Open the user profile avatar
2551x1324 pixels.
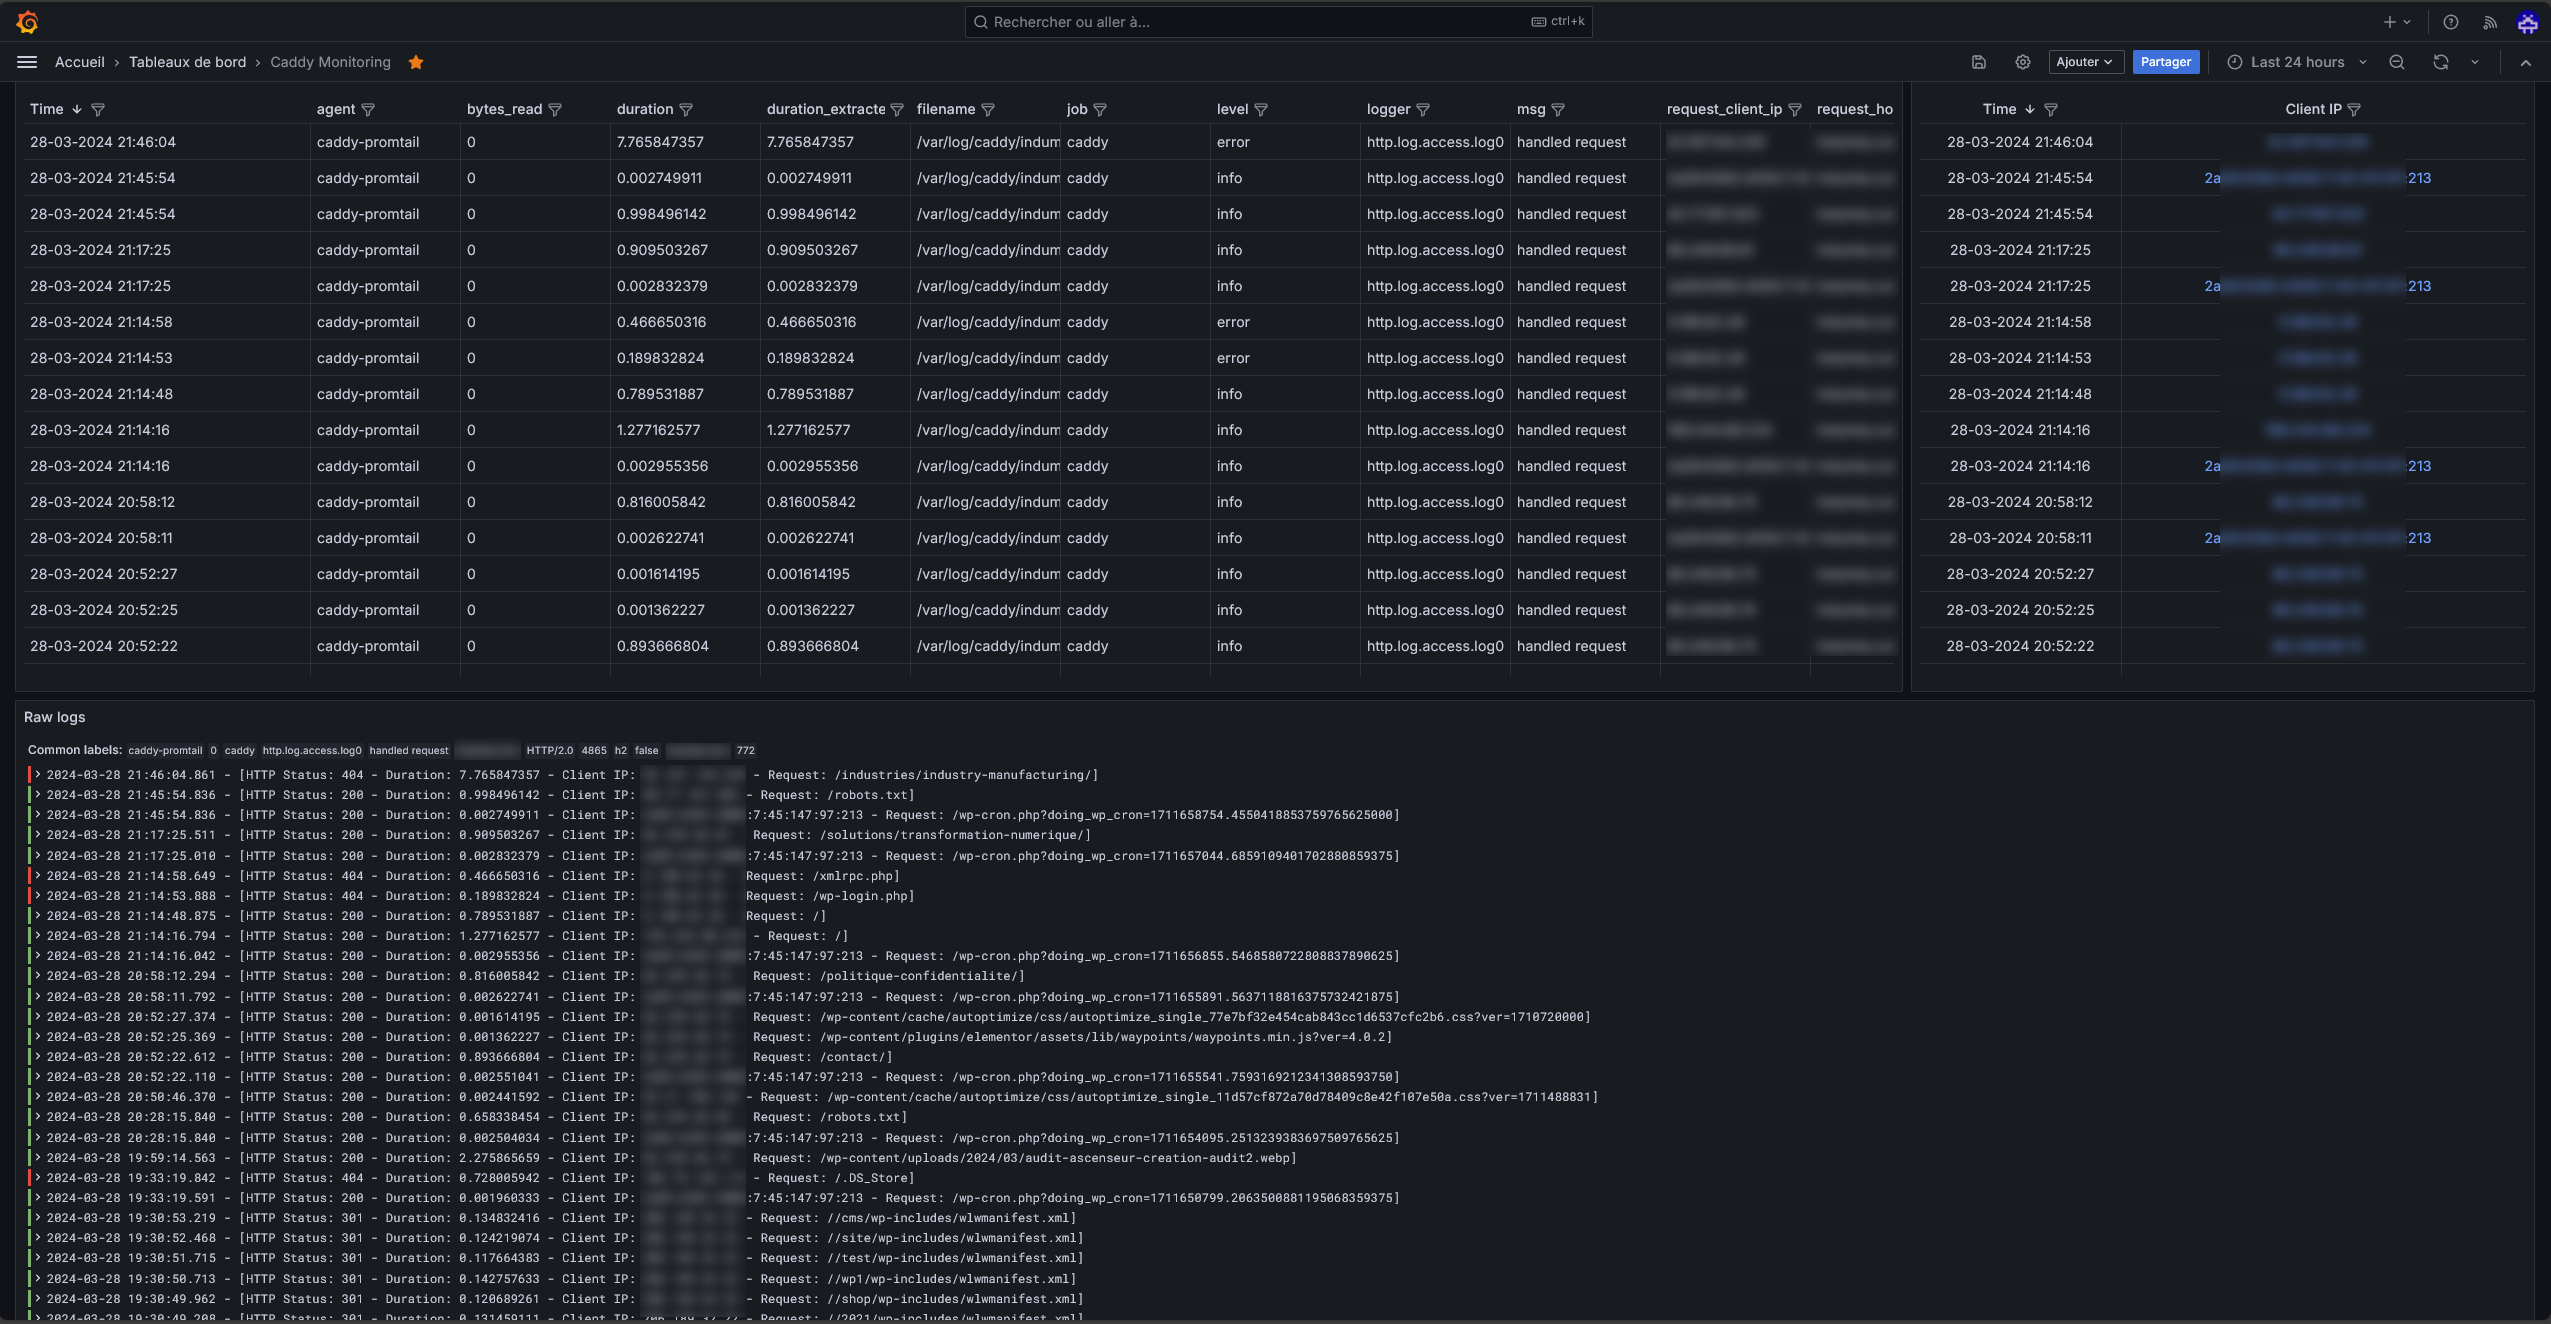pos(2527,22)
